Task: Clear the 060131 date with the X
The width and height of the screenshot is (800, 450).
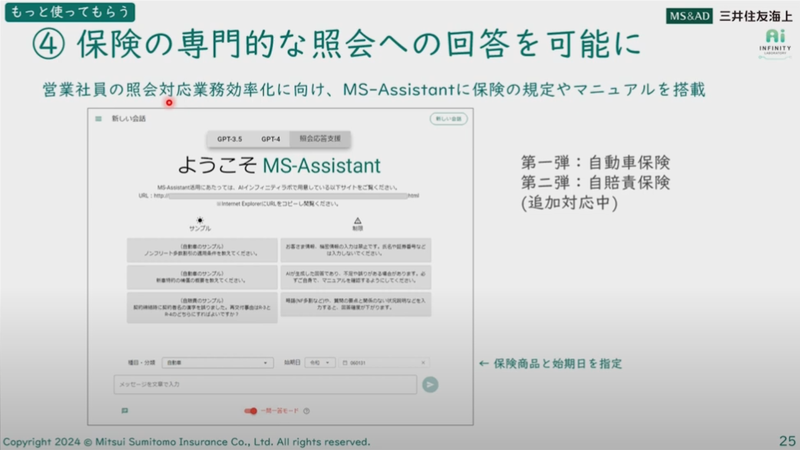Action: pos(423,363)
